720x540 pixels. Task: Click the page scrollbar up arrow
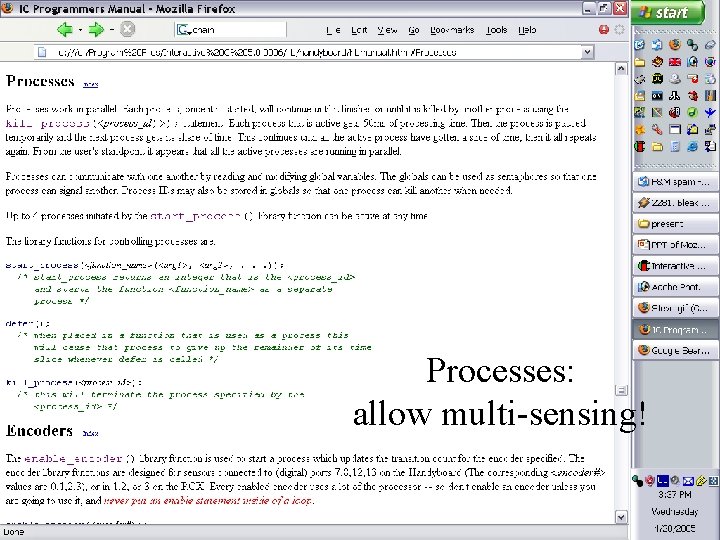point(621,69)
